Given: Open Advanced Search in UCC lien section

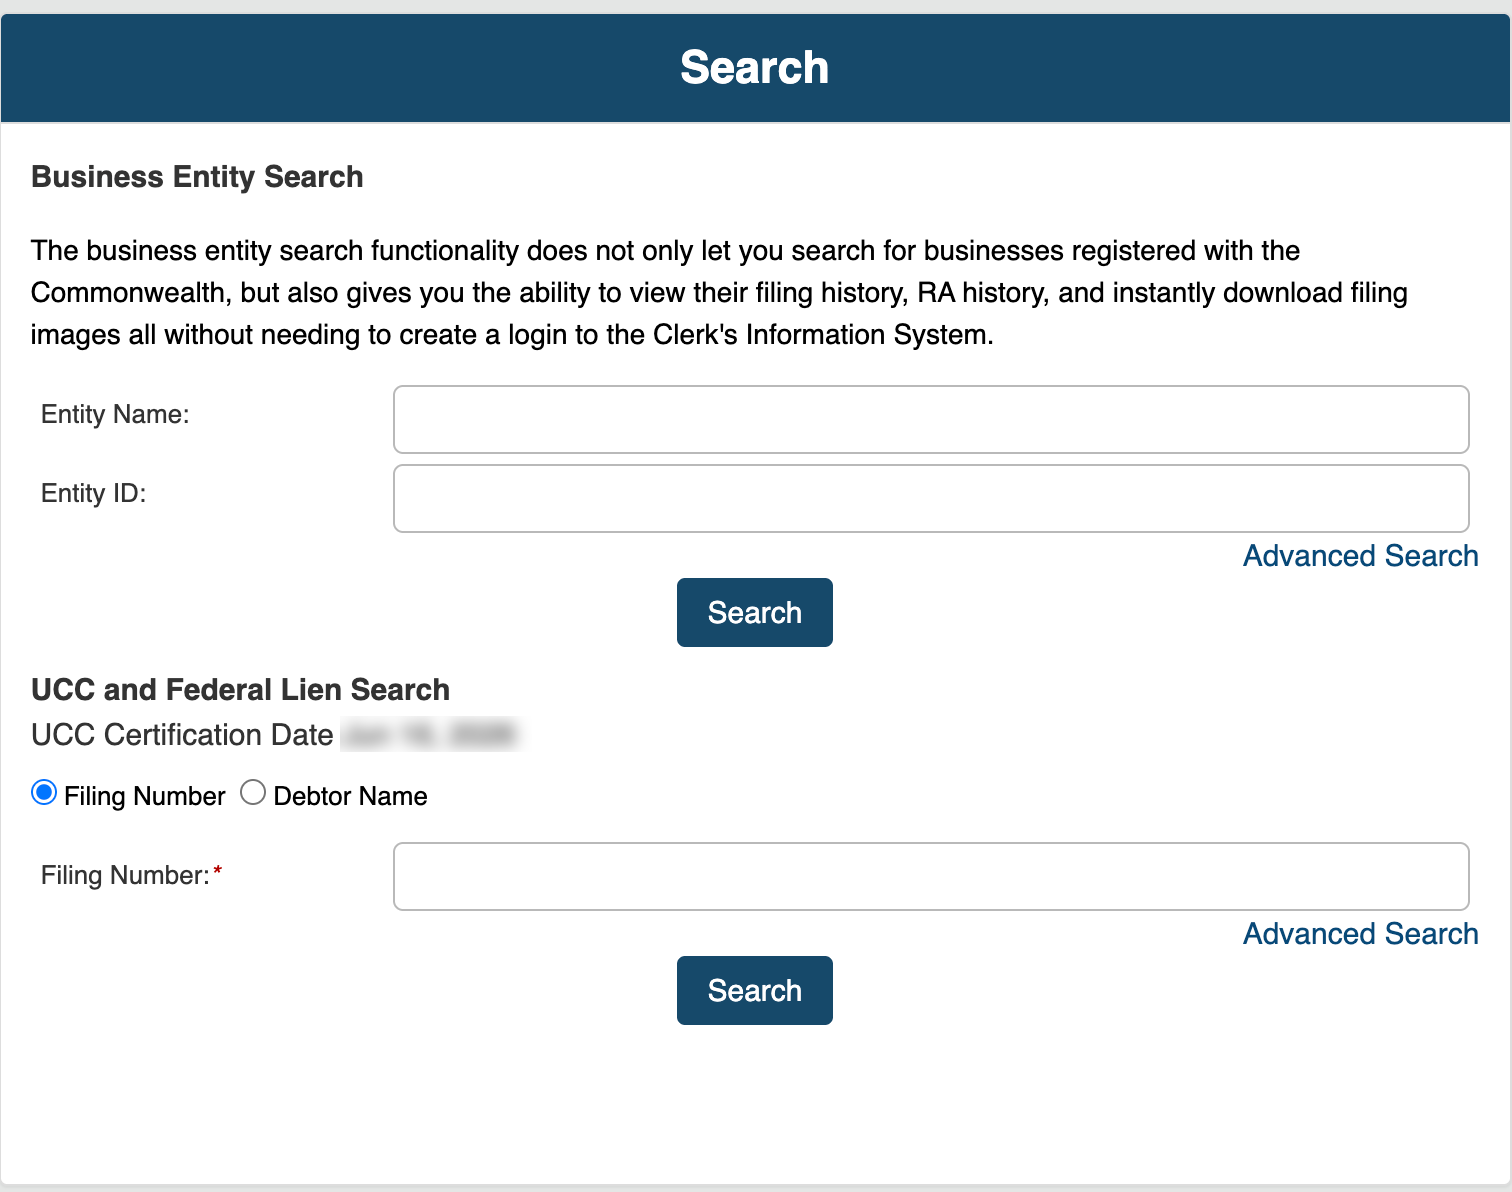Looking at the screenshot, I should pos(1360,934).
